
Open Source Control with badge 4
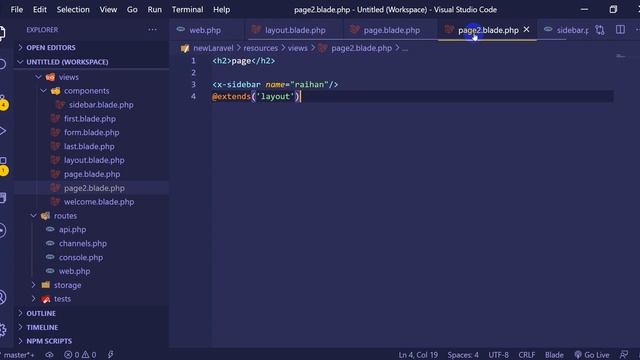pyautogui.click(x=2, y=102)
